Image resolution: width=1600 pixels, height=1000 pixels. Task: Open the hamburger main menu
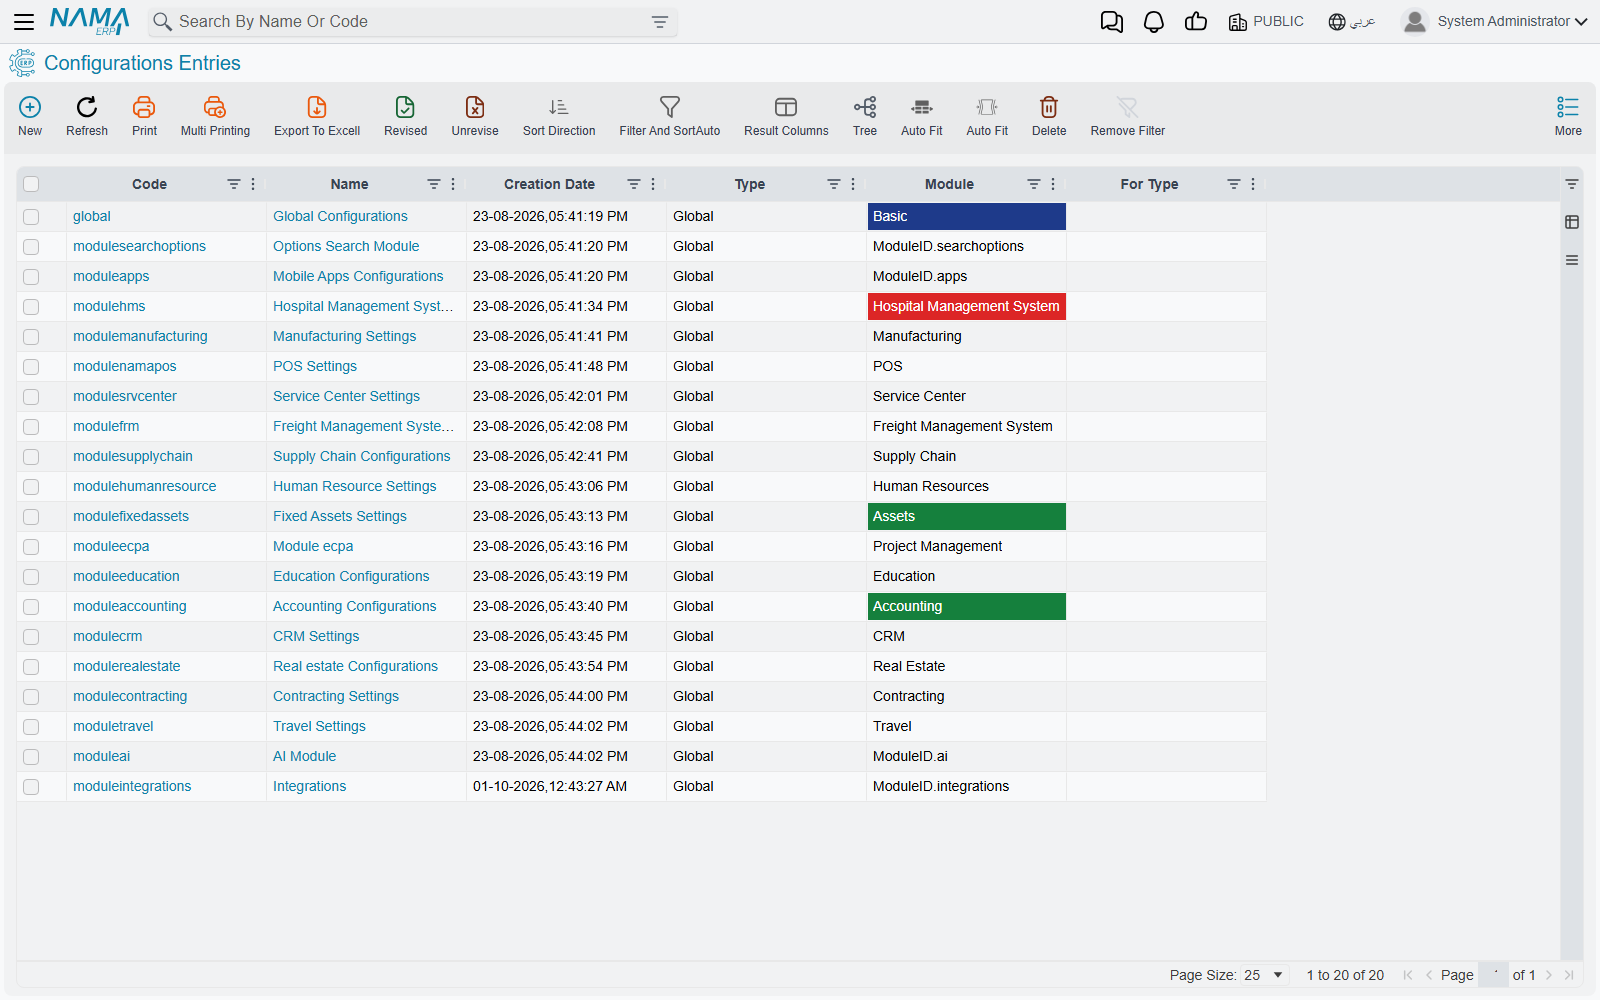pyautogui.click(x=23, y=21)
